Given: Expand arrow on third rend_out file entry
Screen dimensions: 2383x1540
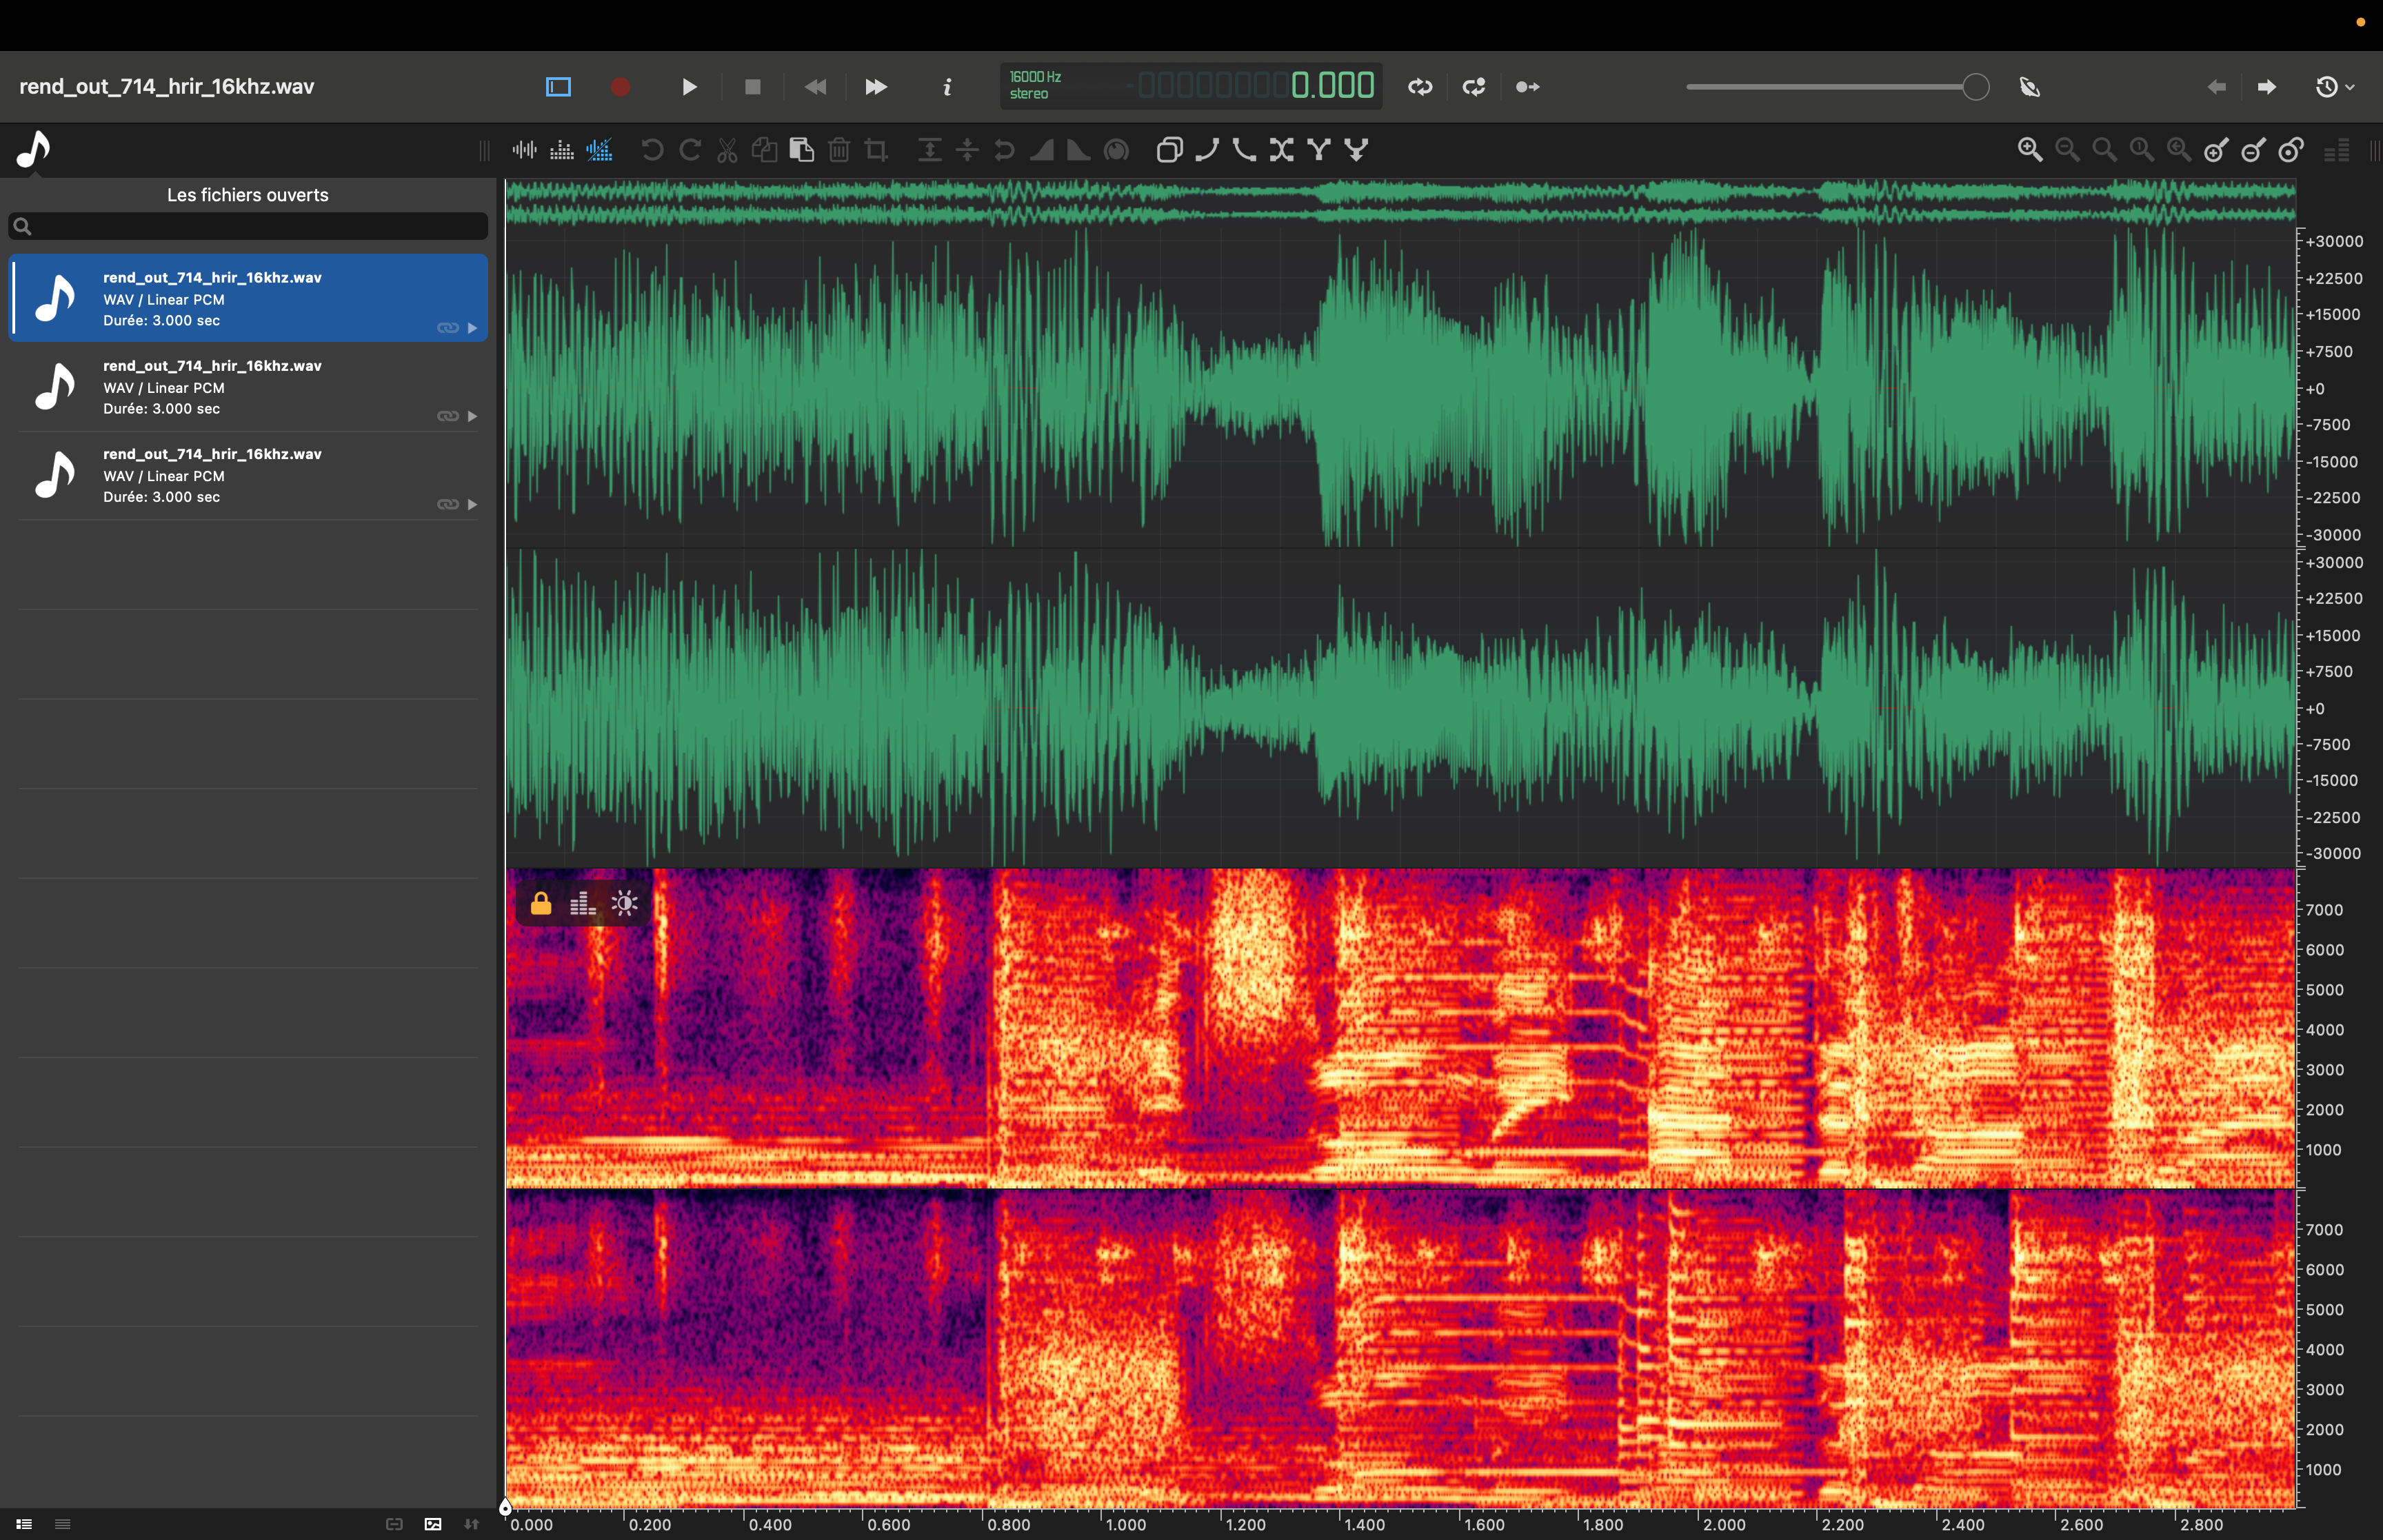Looking at the screenshot, I should [472, 504].
